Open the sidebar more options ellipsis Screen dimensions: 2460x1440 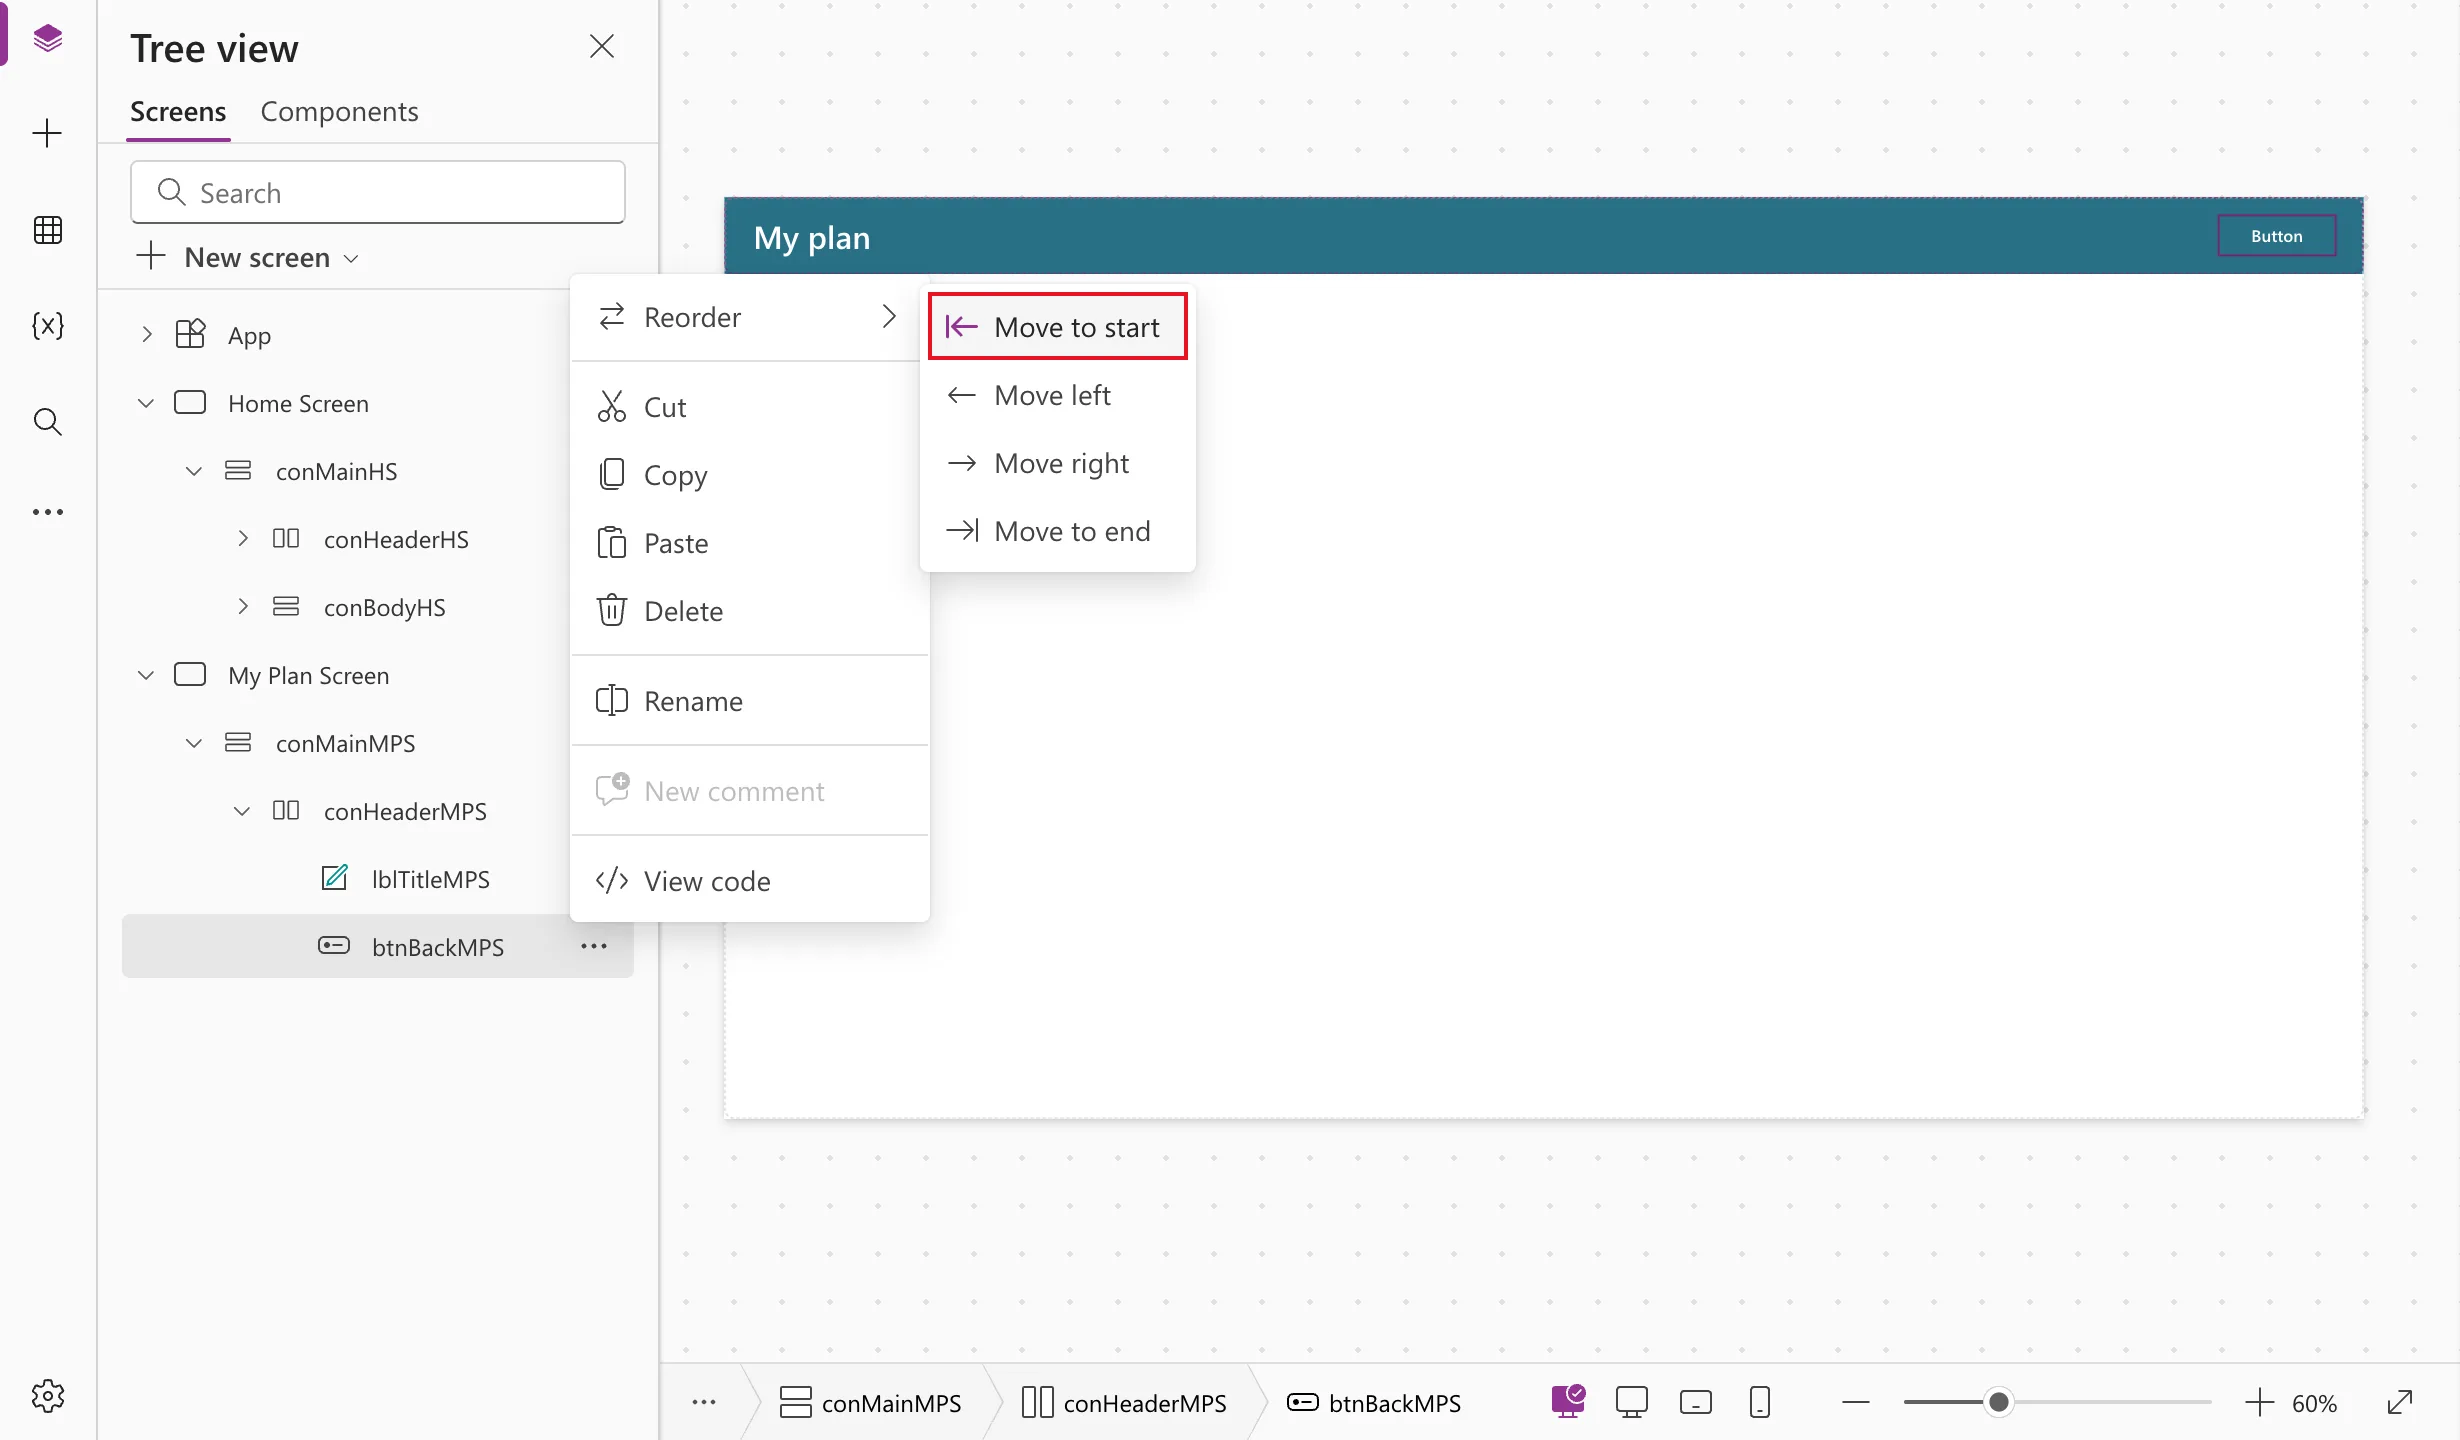pos(47,512)
